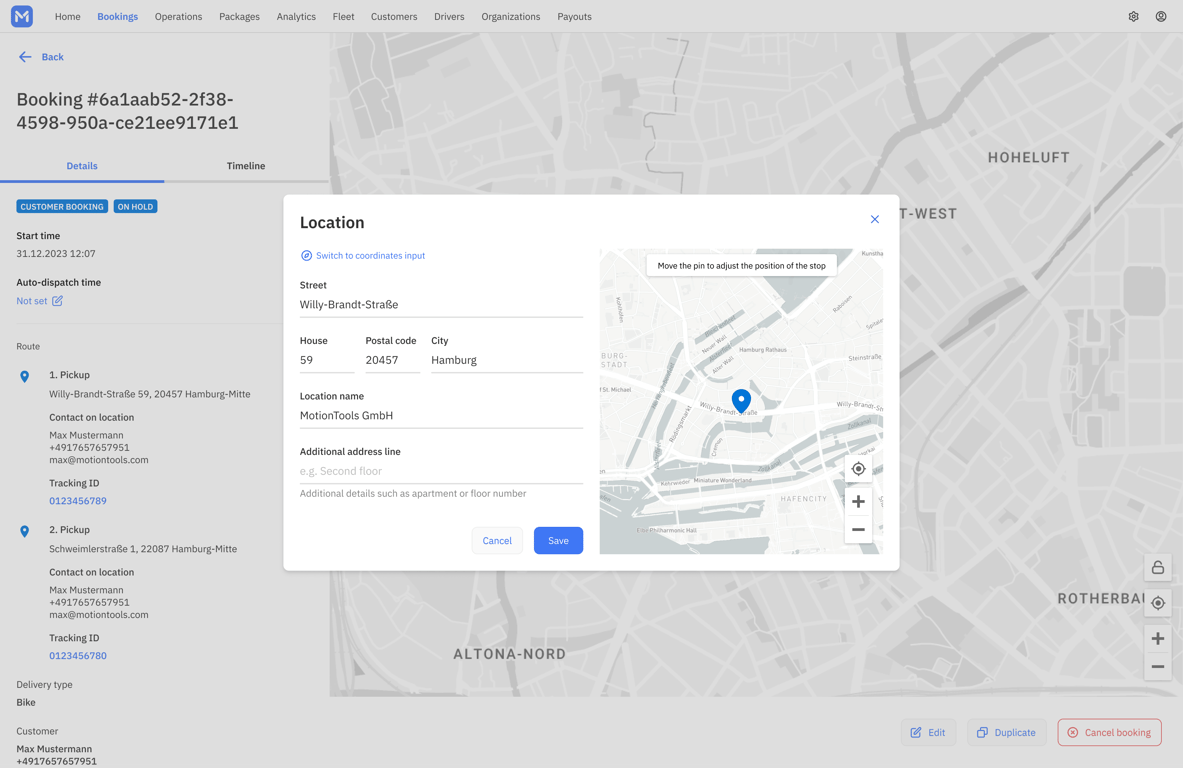Click the ON HOLD status badge
This screenshot has height=768, width=1183.
tap(135, 207)
